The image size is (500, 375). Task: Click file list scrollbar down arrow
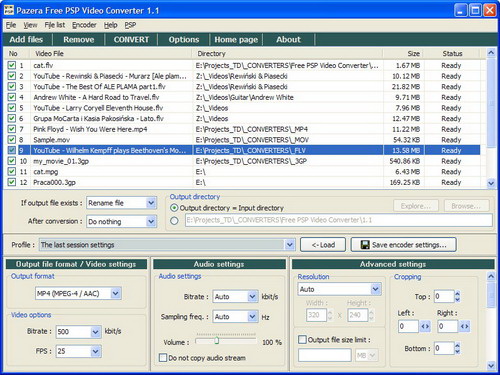pyautogui.click(x=491, y=183)
